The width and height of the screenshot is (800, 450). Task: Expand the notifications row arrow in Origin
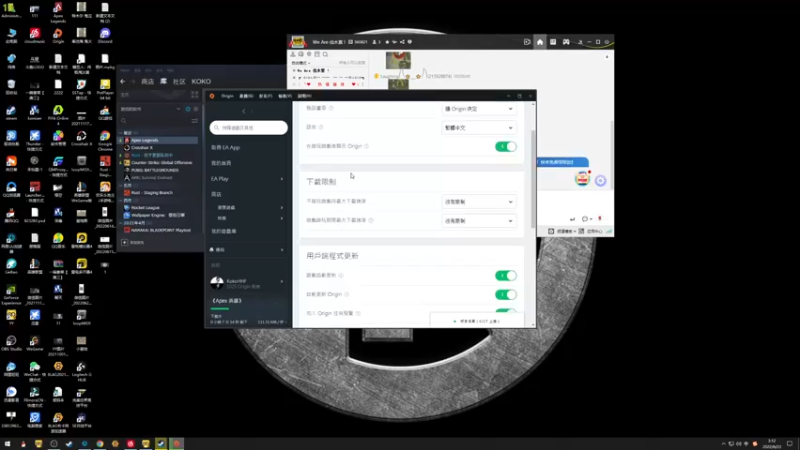click(x=282, y=249)
